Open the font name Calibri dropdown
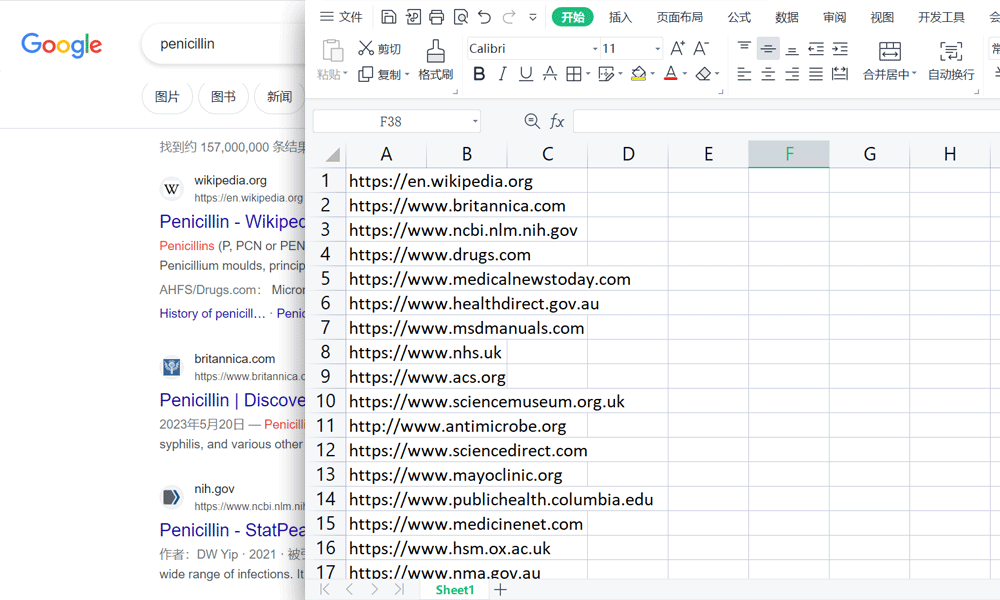Screen dimensions: 1000x600 (x=595, y=48)
